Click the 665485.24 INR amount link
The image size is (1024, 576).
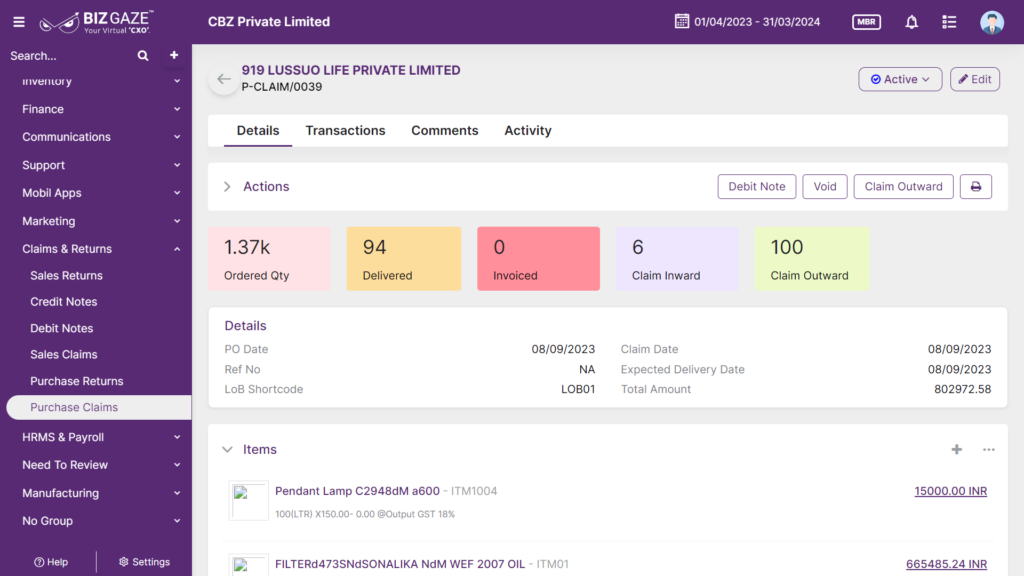click(946, 564)
